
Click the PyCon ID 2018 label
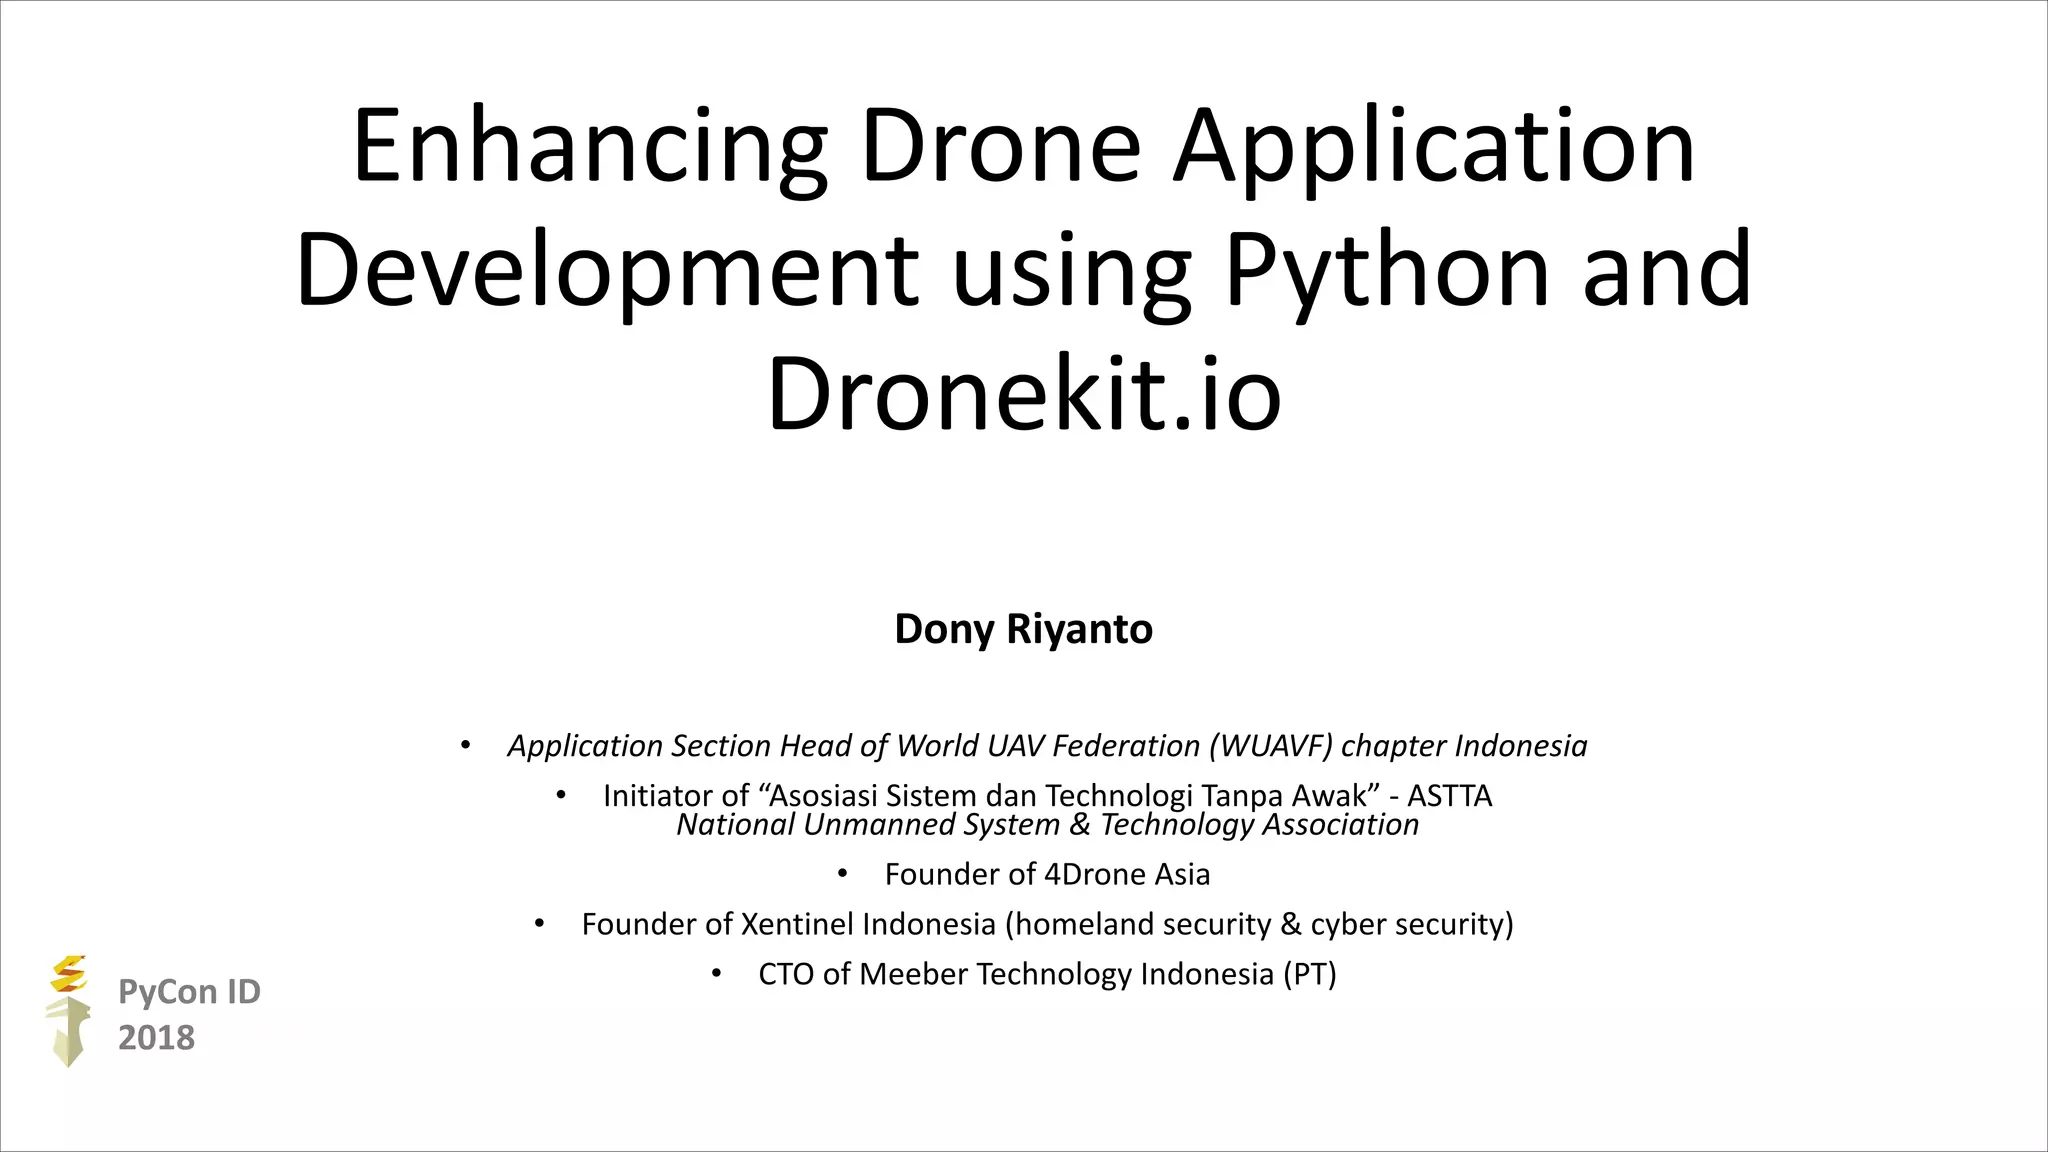188,992
